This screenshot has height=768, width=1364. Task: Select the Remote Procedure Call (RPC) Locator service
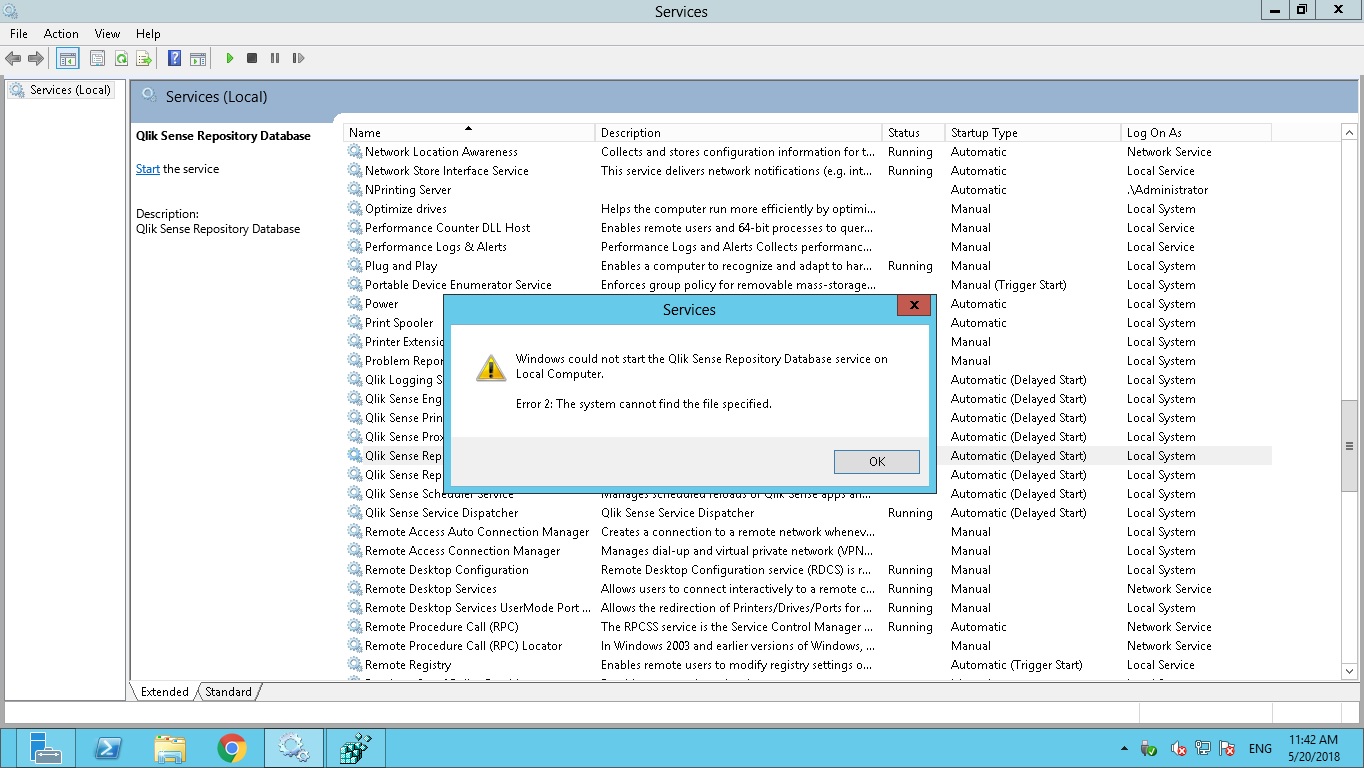[808, 646]
